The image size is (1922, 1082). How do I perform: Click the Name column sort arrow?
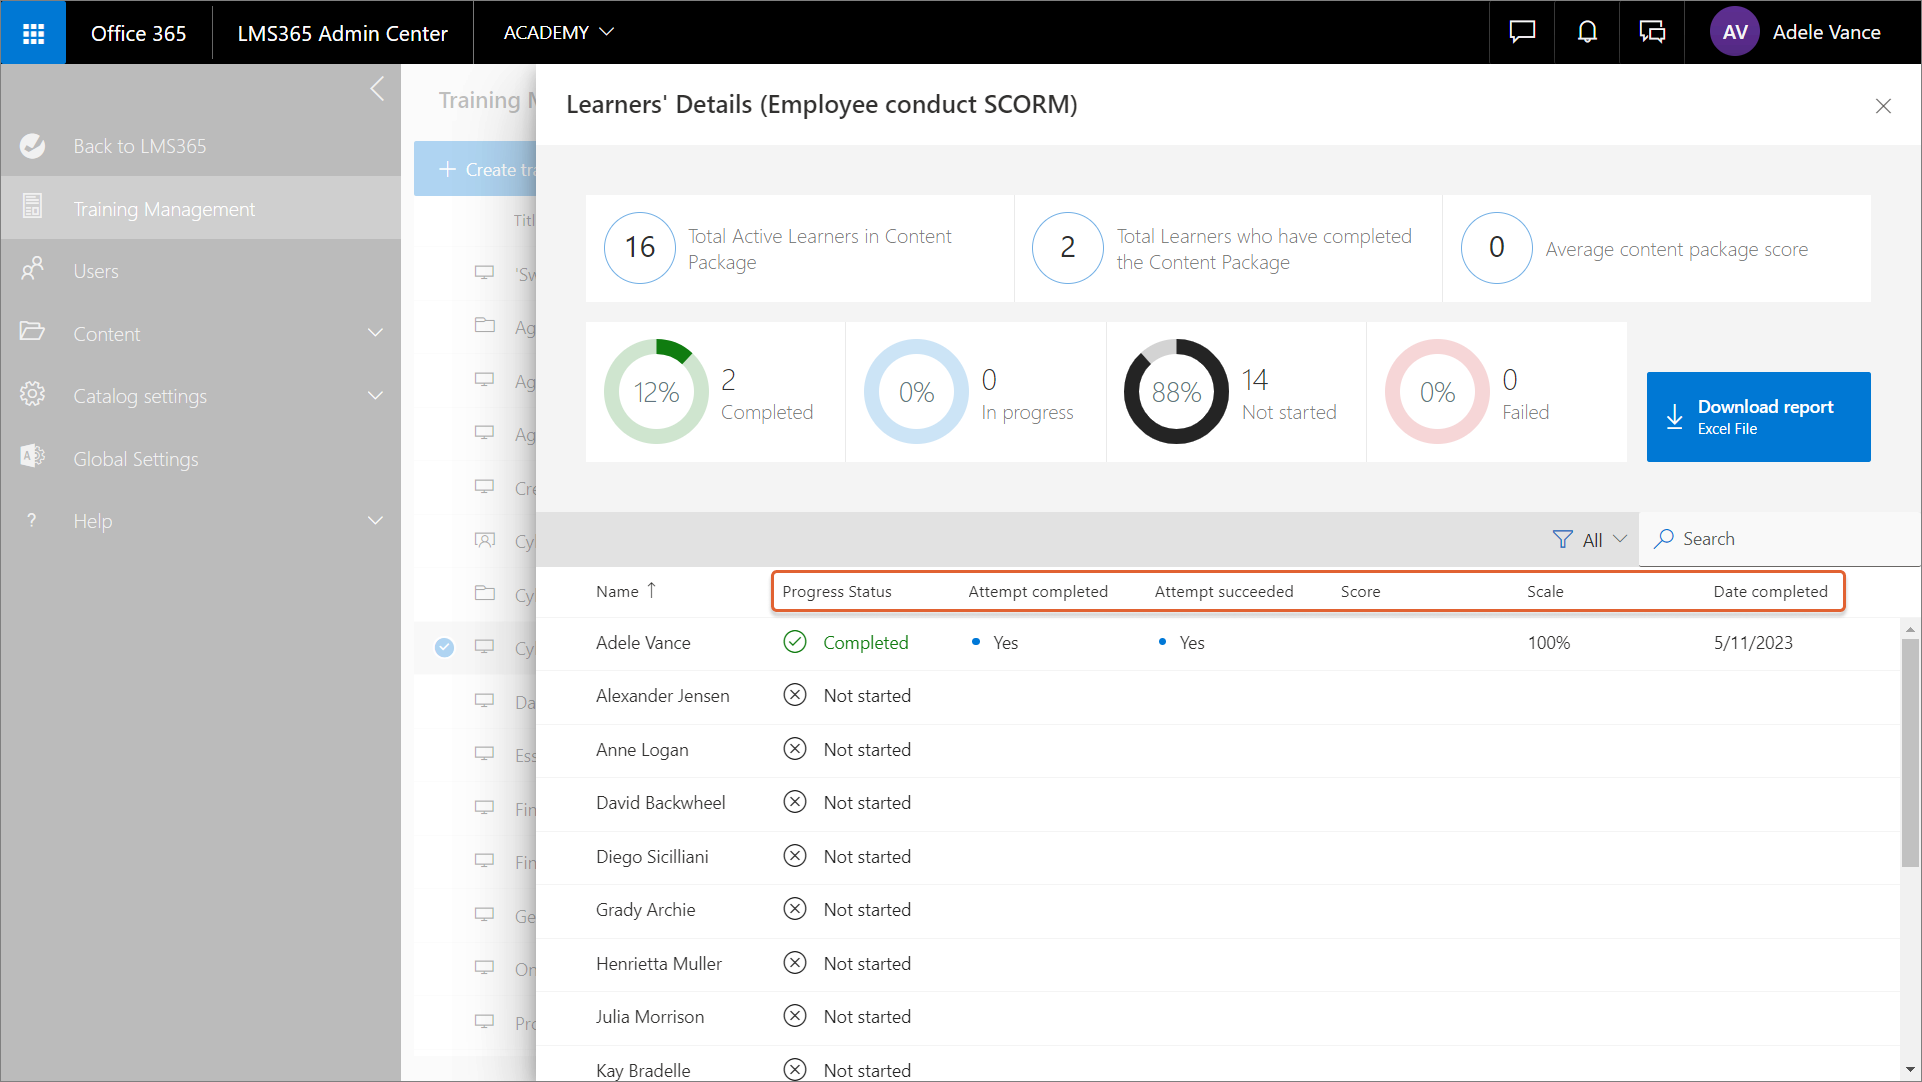point(652,590)
